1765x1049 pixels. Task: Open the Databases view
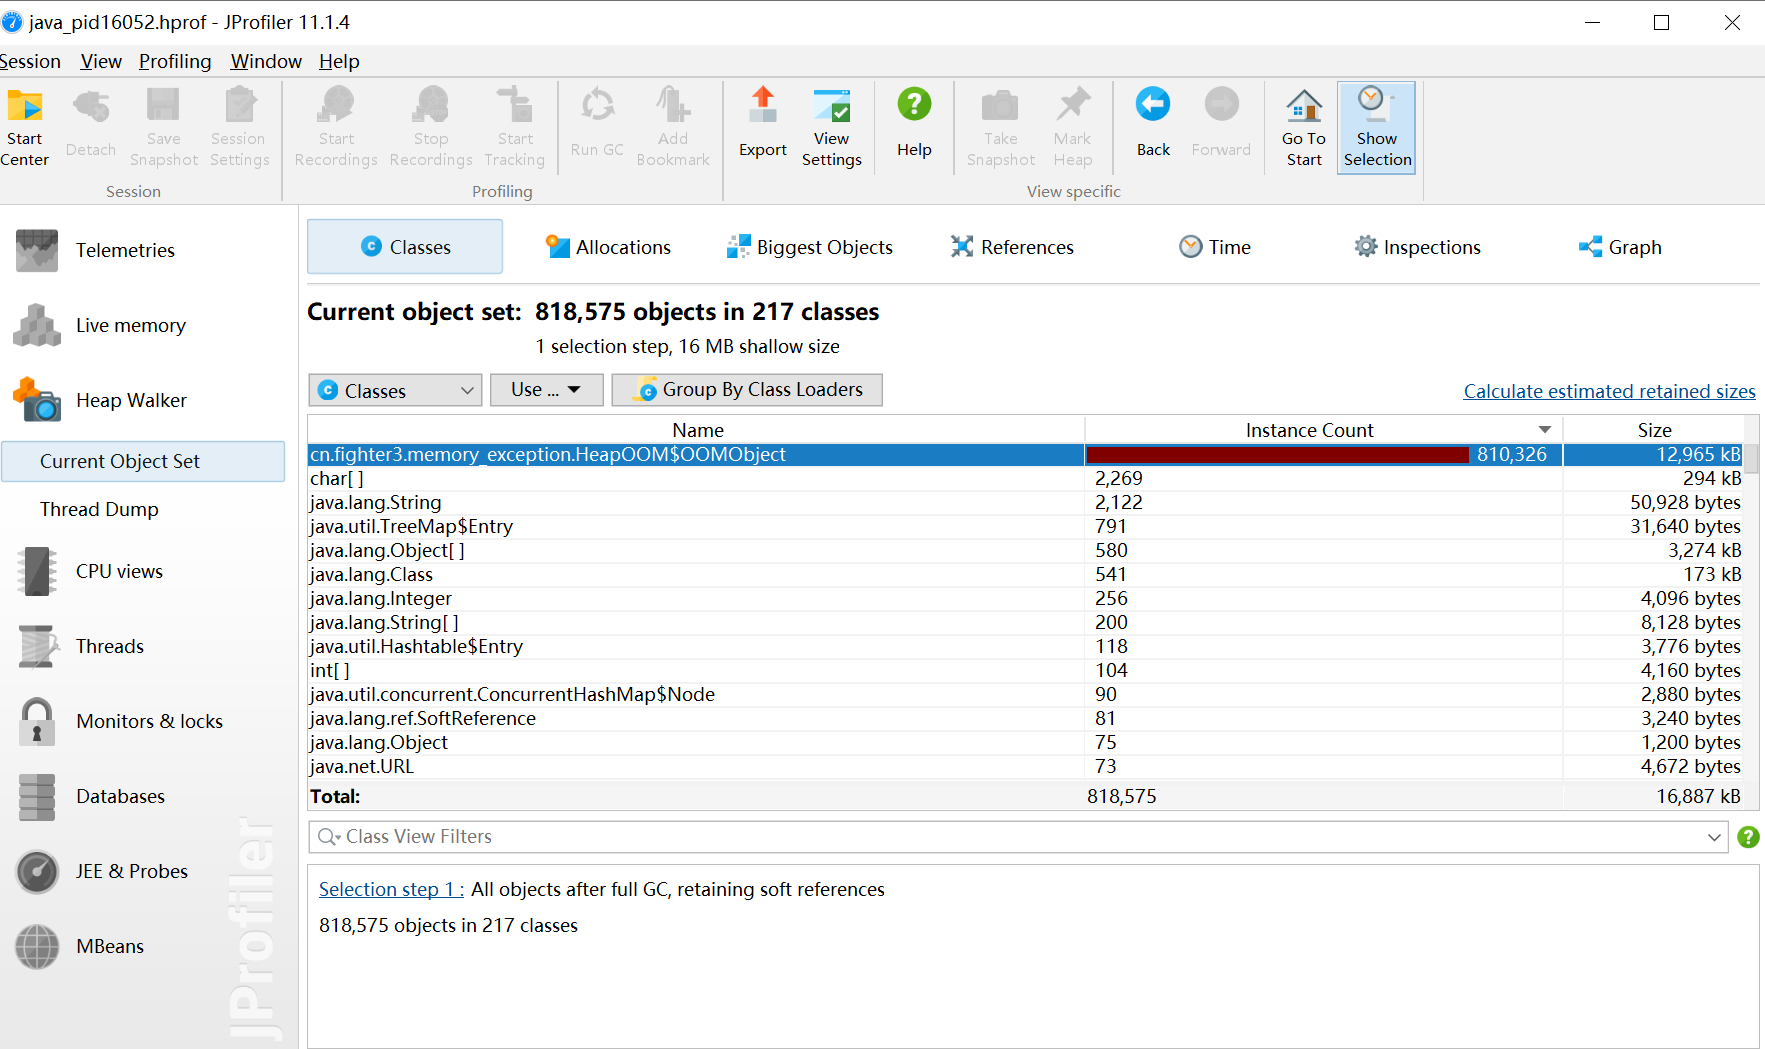point(120,796)
